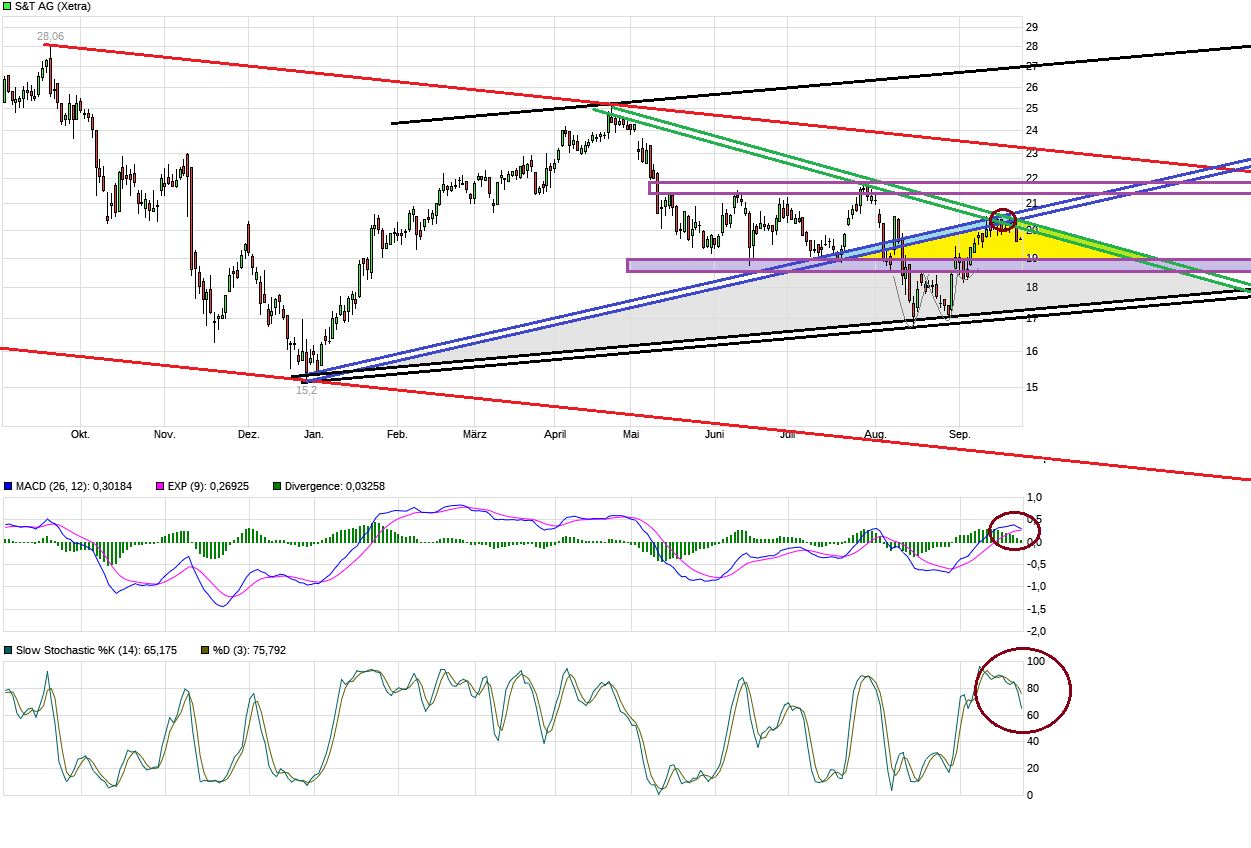Select the Slow Stochastic %K legend square
Image resolution: width=1251 pixels, height=848 pixels.
pos(10,649)
